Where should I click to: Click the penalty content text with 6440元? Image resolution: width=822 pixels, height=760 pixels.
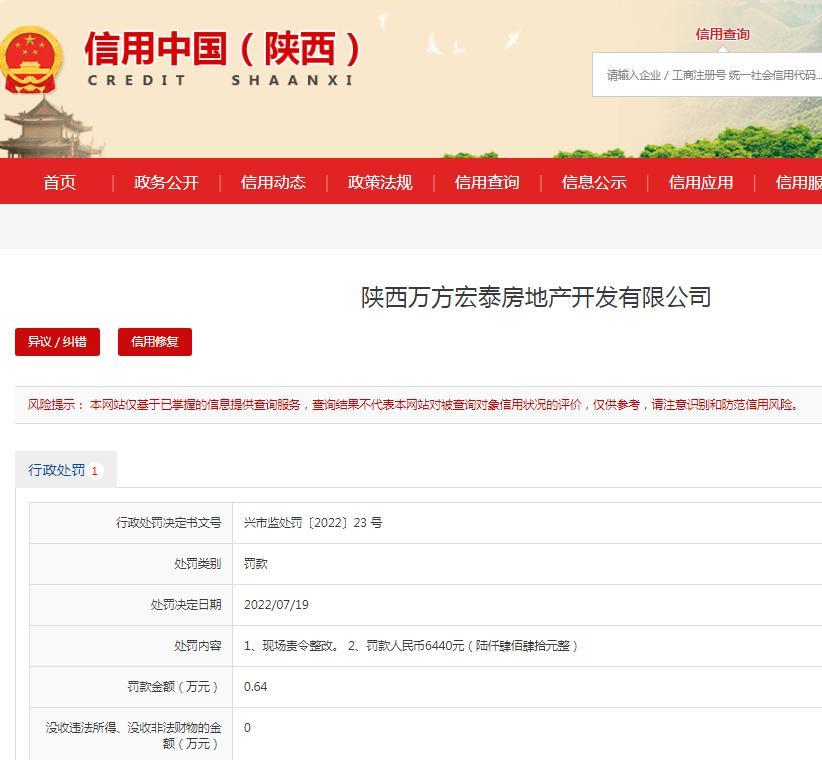pos(411,646)
